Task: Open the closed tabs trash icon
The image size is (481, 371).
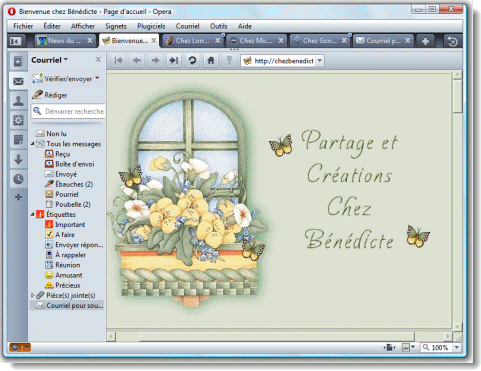Action: (452, 41)
